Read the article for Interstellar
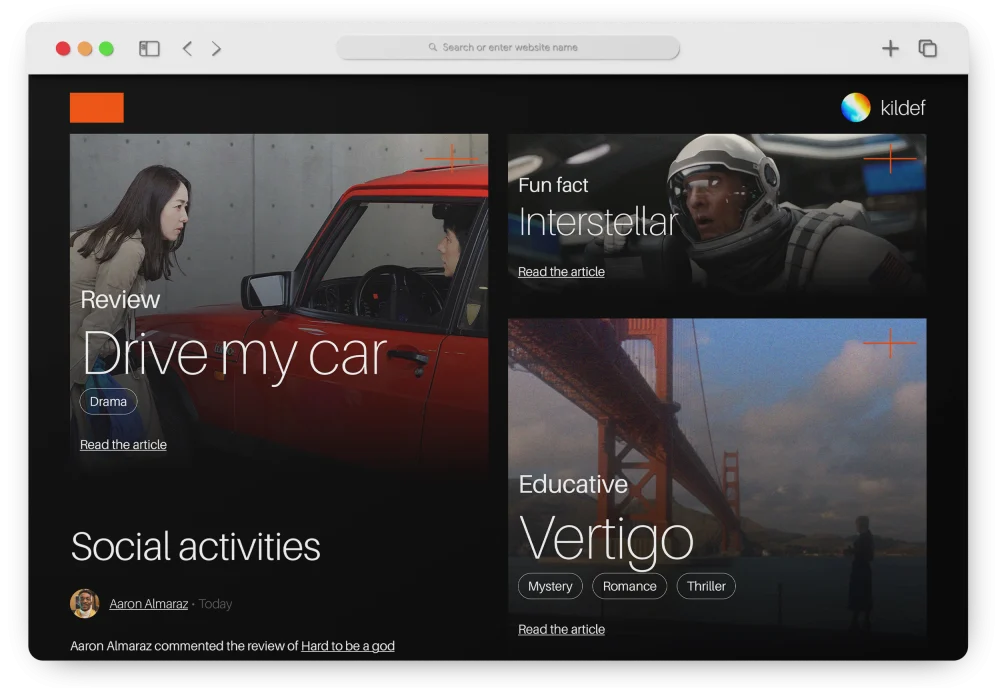The image size is (1000, 688). click(561, 272)
